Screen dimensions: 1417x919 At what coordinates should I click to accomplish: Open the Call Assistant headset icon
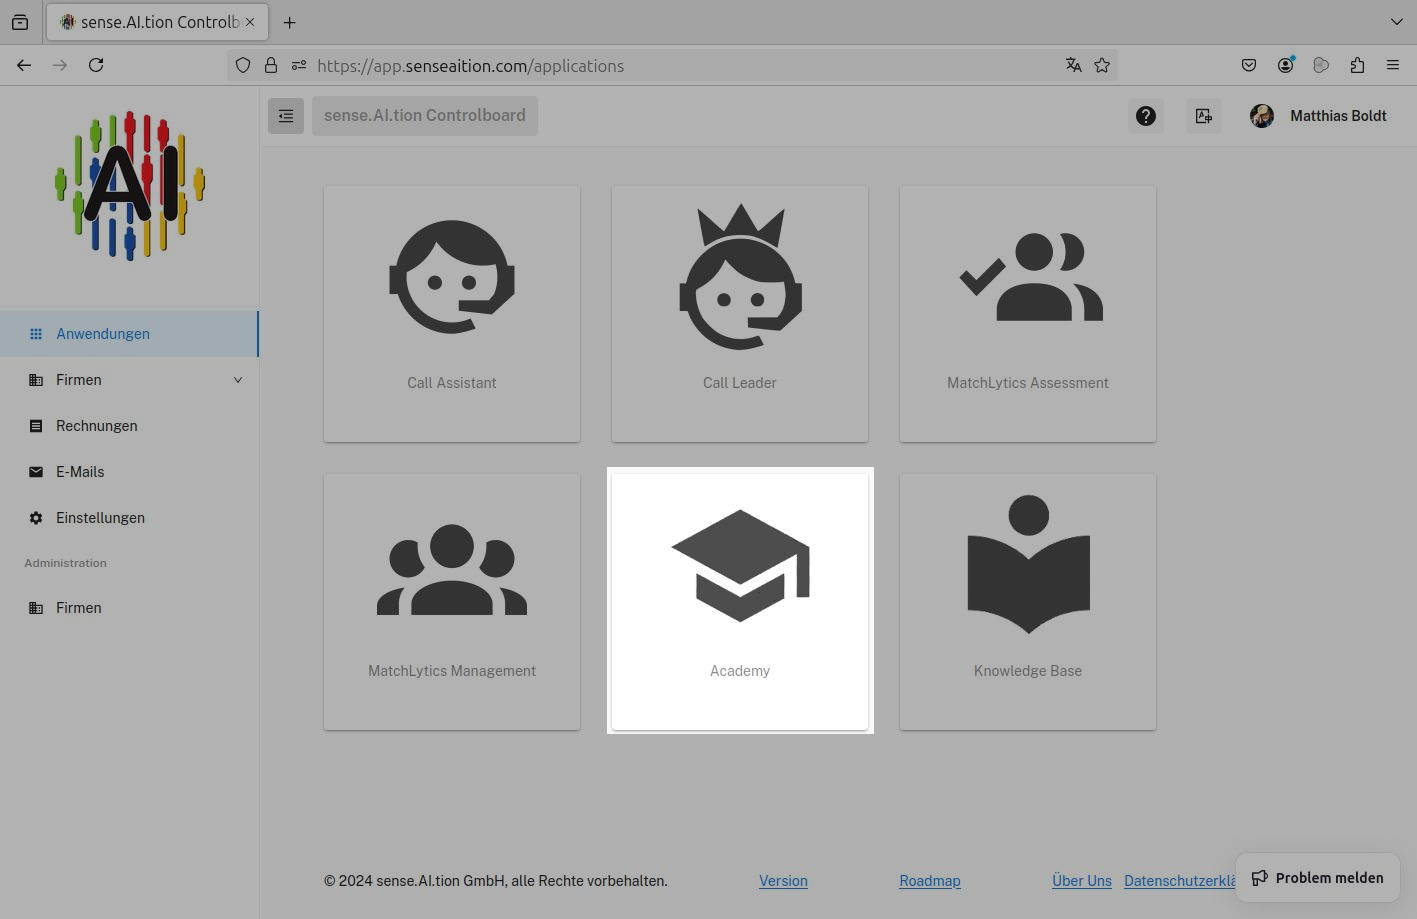coord(452,277)
